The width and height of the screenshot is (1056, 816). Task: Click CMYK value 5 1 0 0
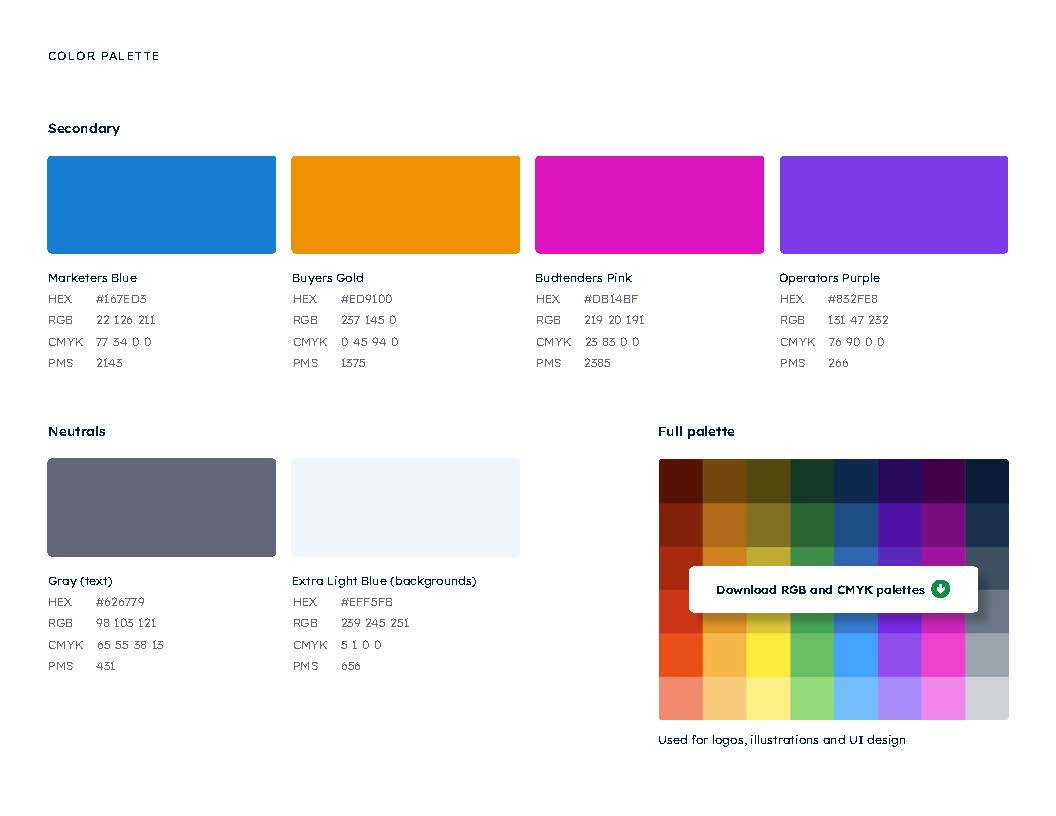361,645
